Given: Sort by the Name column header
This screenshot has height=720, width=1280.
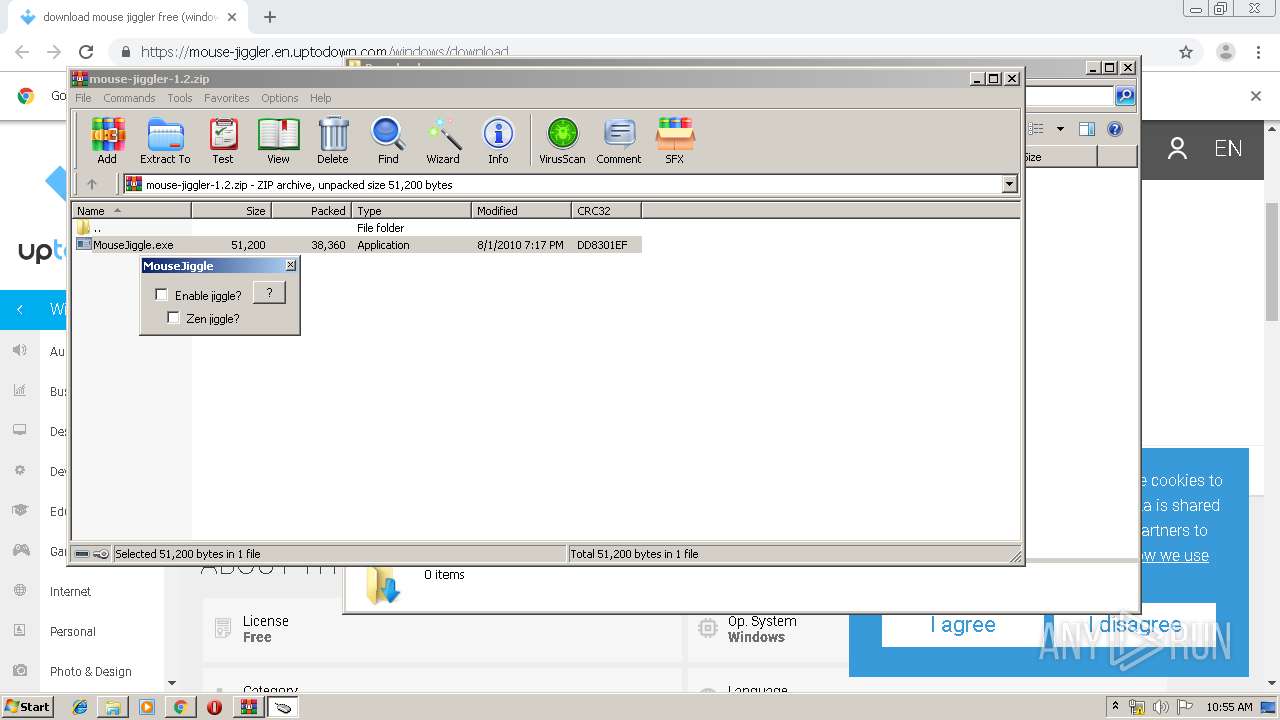Looking at the screenshot, I should [x=131, y=210].
